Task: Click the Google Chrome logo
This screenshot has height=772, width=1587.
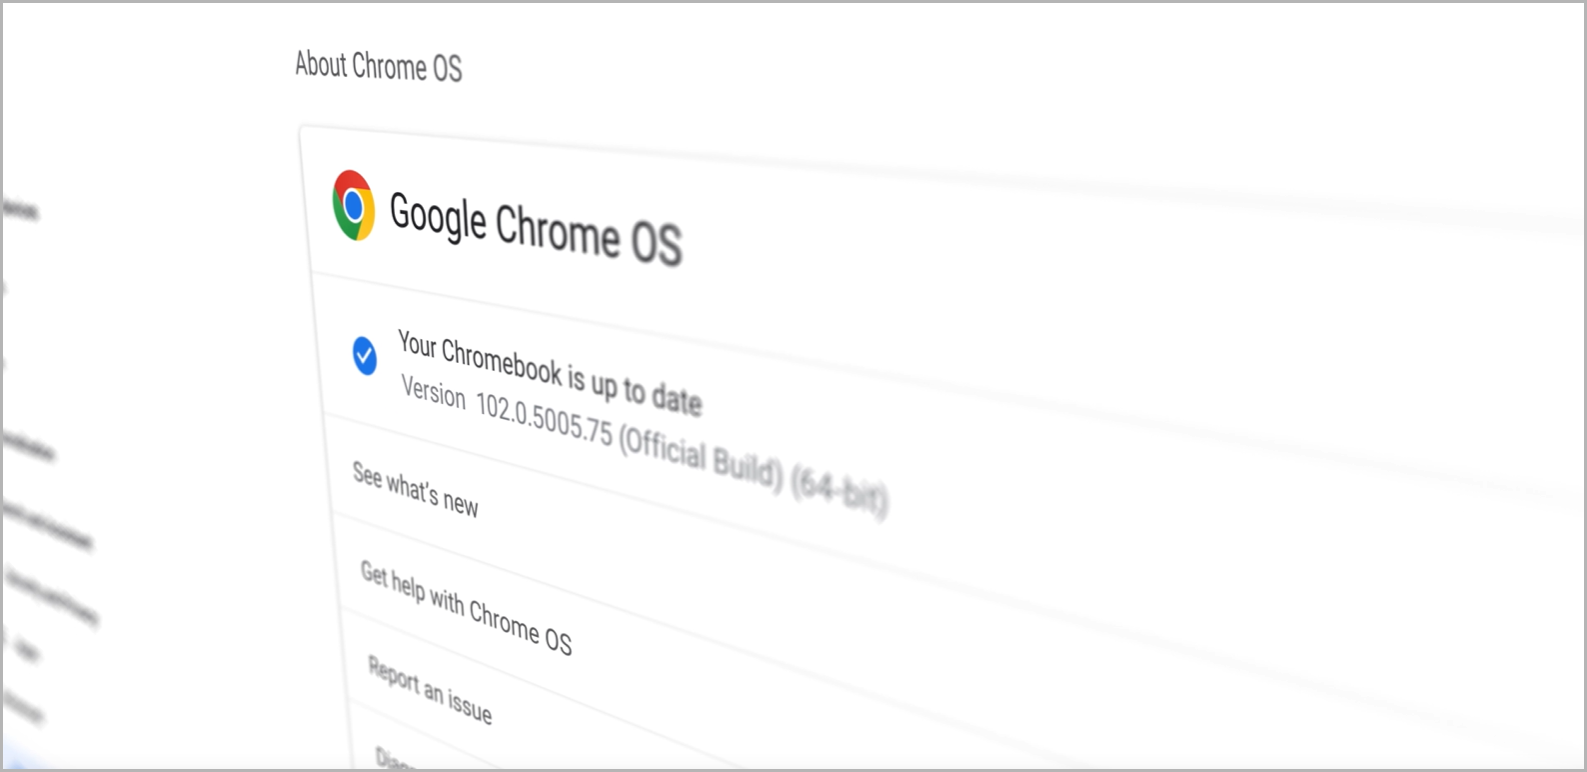Action: (x=354, y=205)
